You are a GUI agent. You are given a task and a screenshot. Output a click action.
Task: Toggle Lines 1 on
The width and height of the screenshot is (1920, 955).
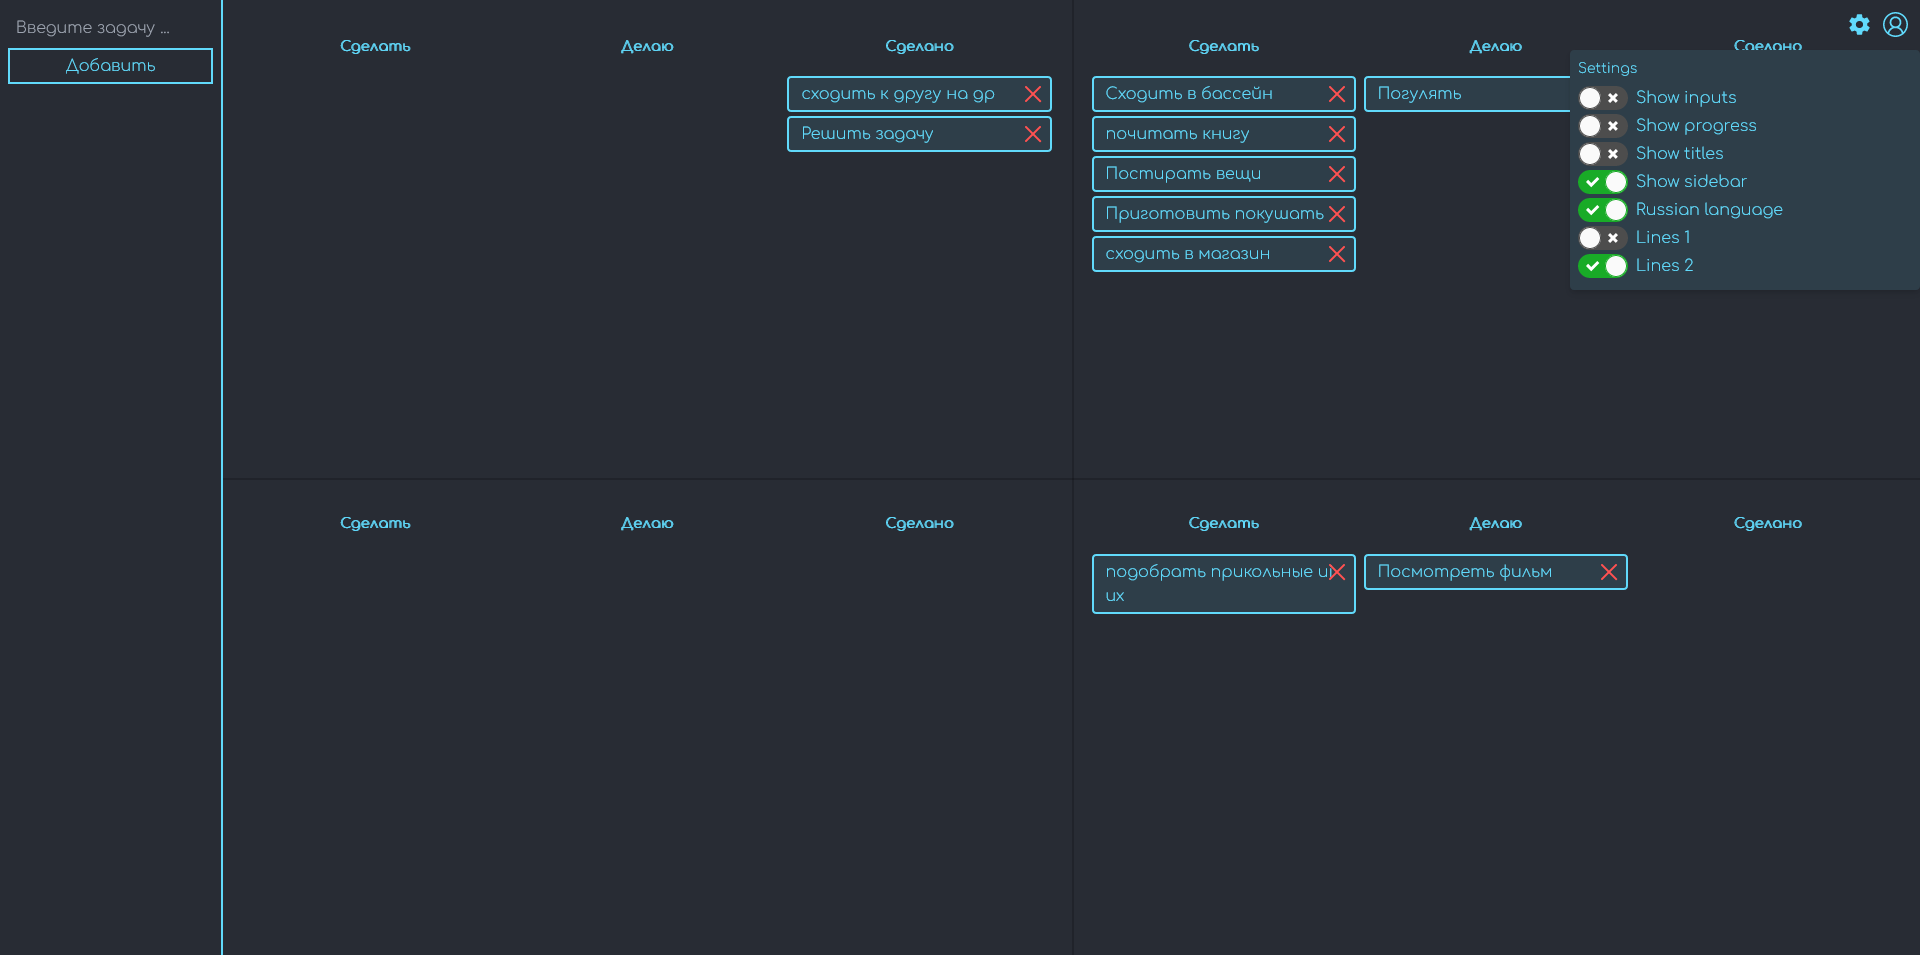tap(1601, 238)
